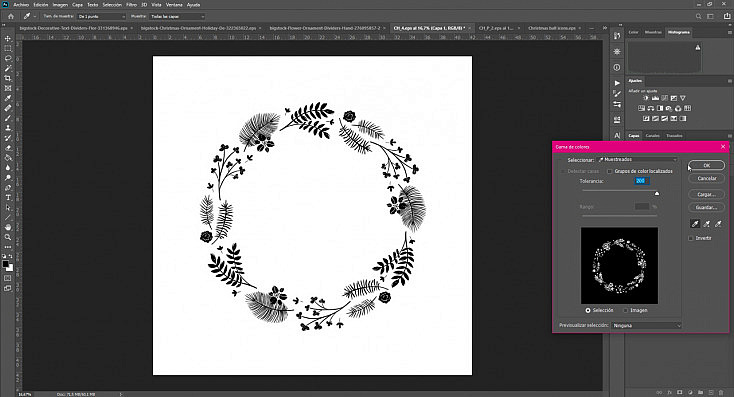
Task: Open the Histograma panel options menu
Action: click(729, 32)
